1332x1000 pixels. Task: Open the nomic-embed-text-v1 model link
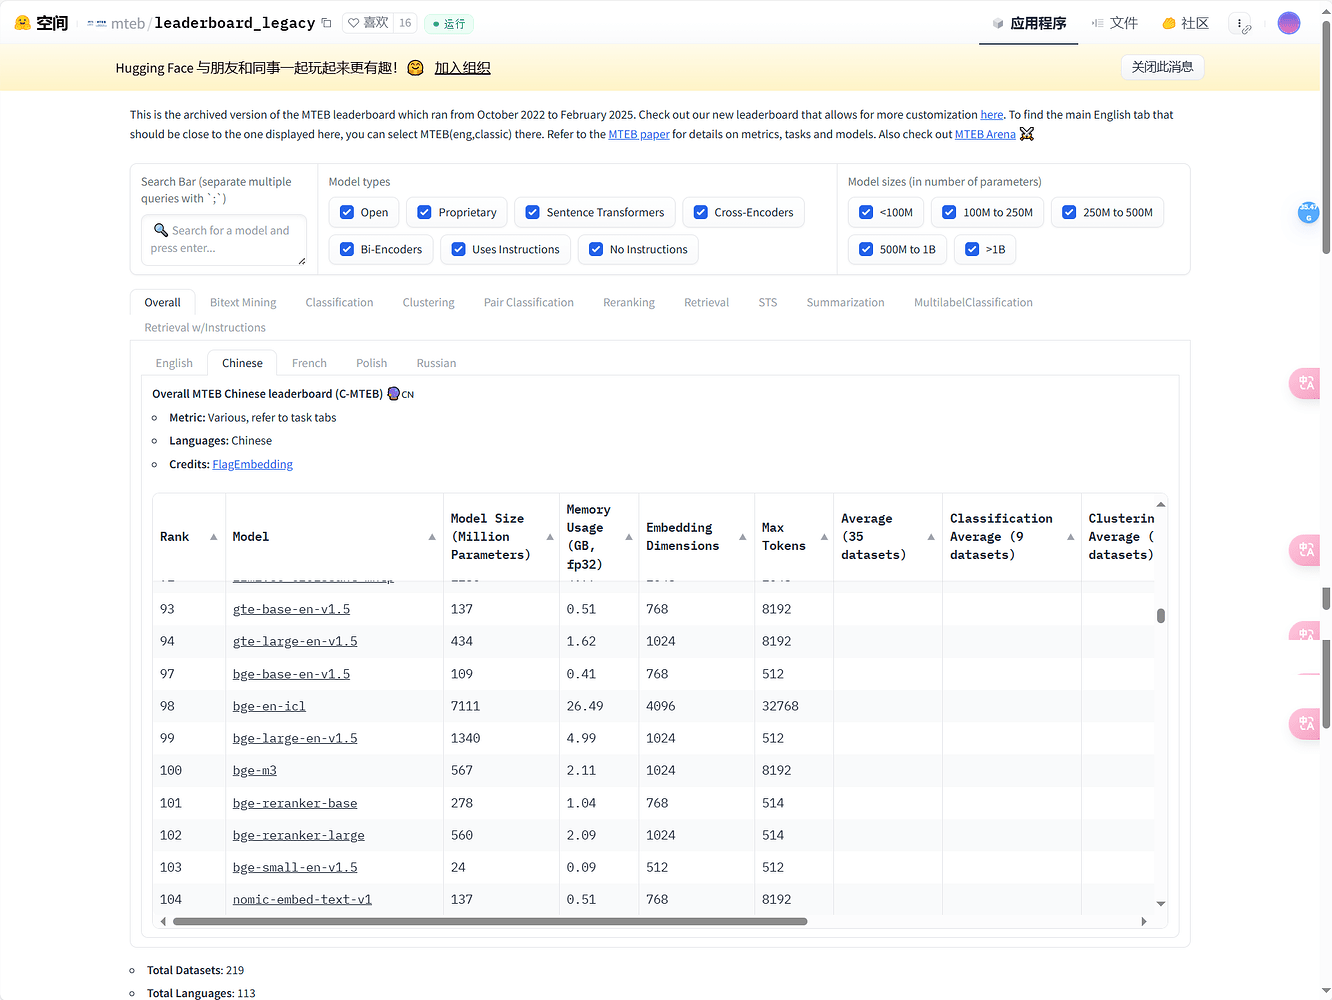click(302, 899)
